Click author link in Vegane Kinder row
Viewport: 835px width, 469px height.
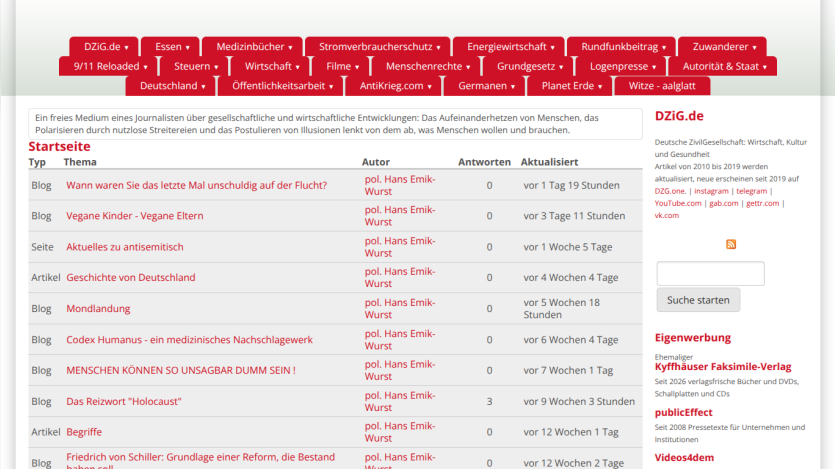tap(399, 216)
